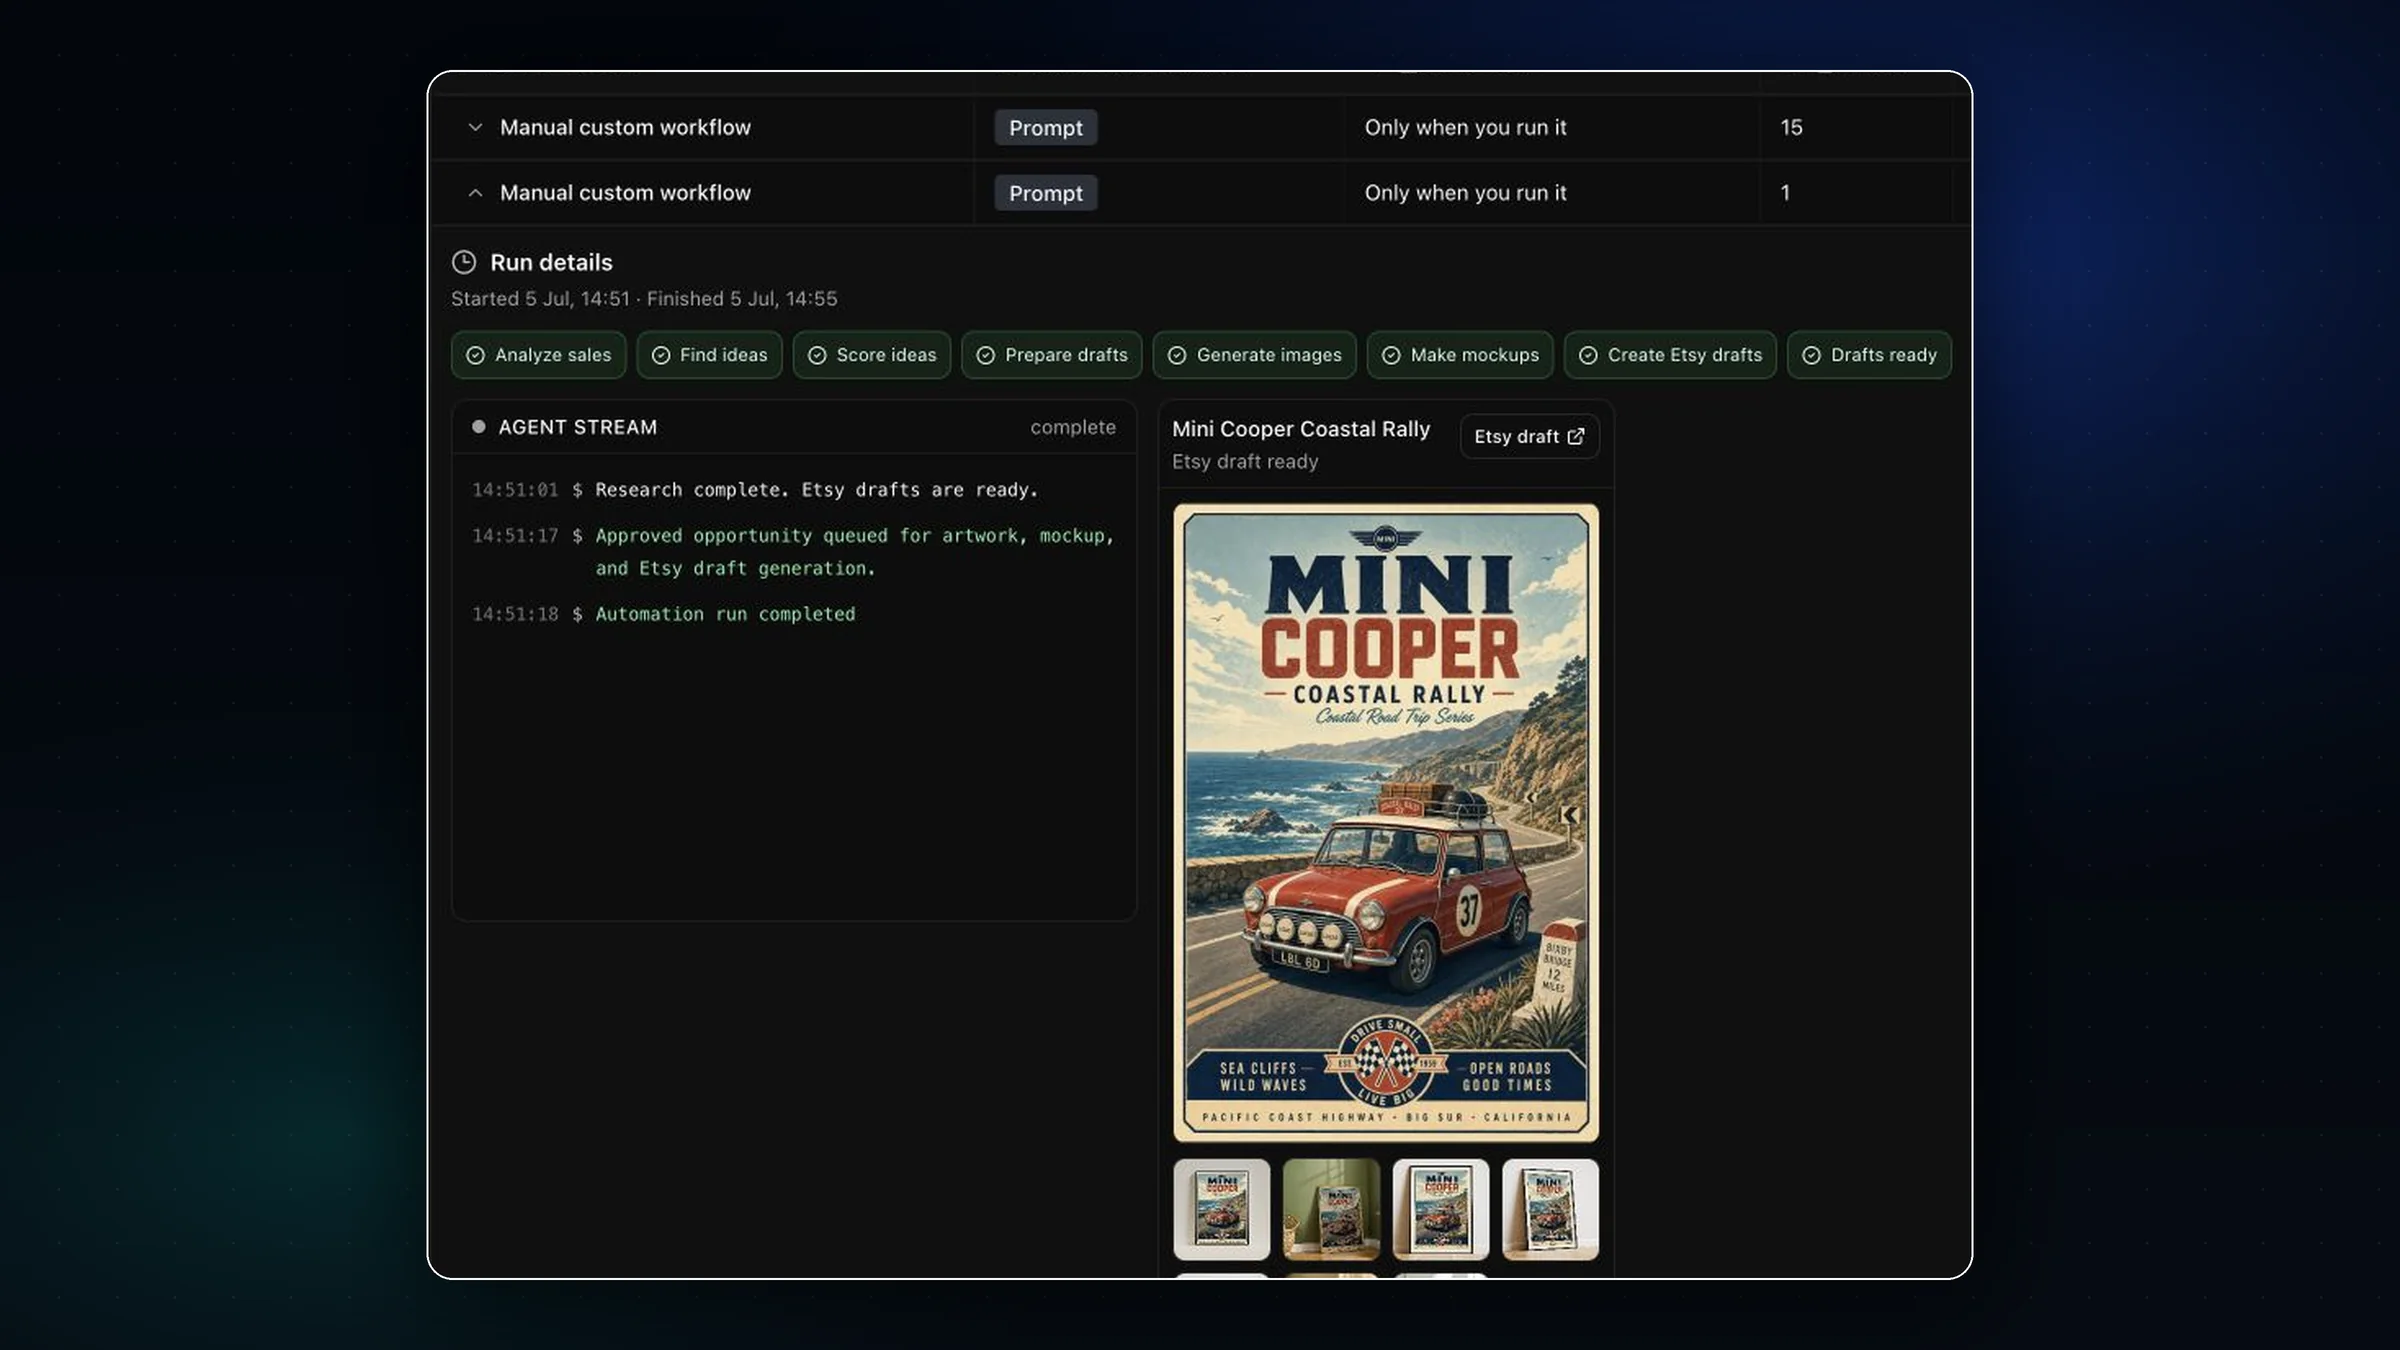
Task: Click the check icon on Generate images chip
Action: [x=1177, y=355]
